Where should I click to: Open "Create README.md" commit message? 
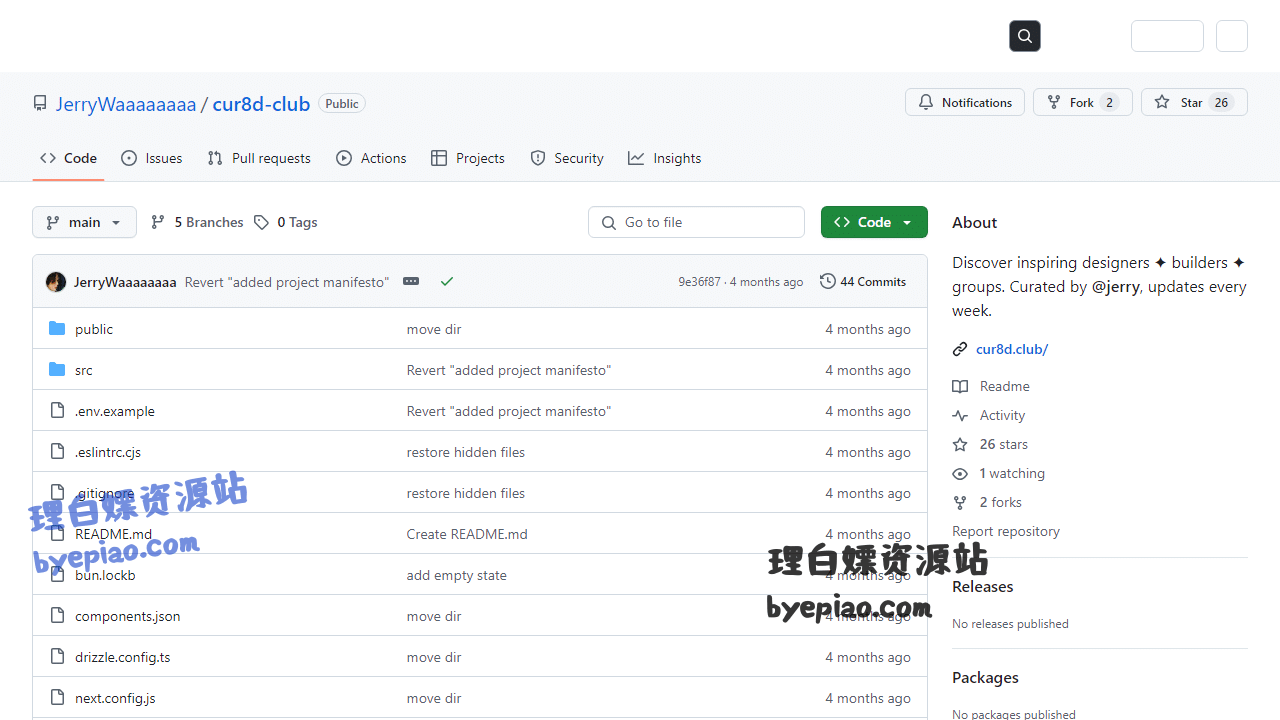pyautogui.click(x=467, y=534)
